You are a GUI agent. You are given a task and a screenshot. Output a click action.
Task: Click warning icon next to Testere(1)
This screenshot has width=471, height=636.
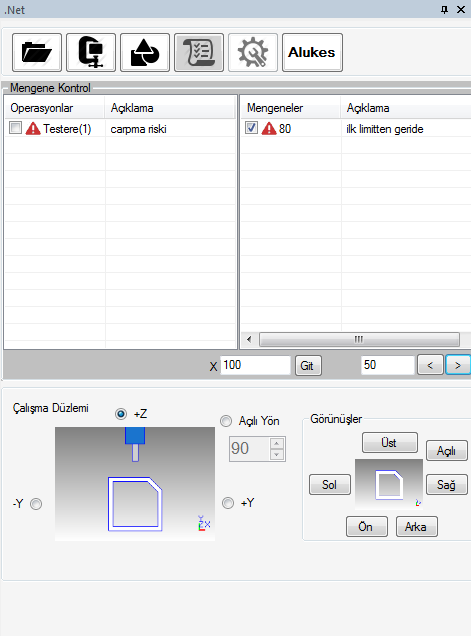point(33,129)
